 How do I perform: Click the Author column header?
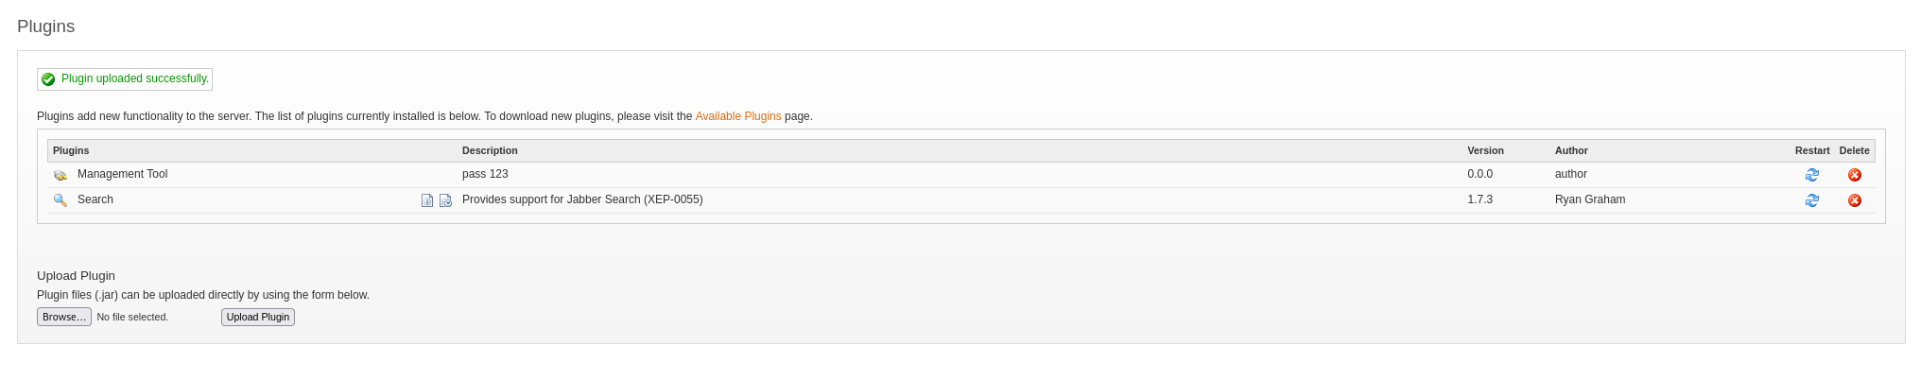pyautogui.click(x=1571, y=150)
